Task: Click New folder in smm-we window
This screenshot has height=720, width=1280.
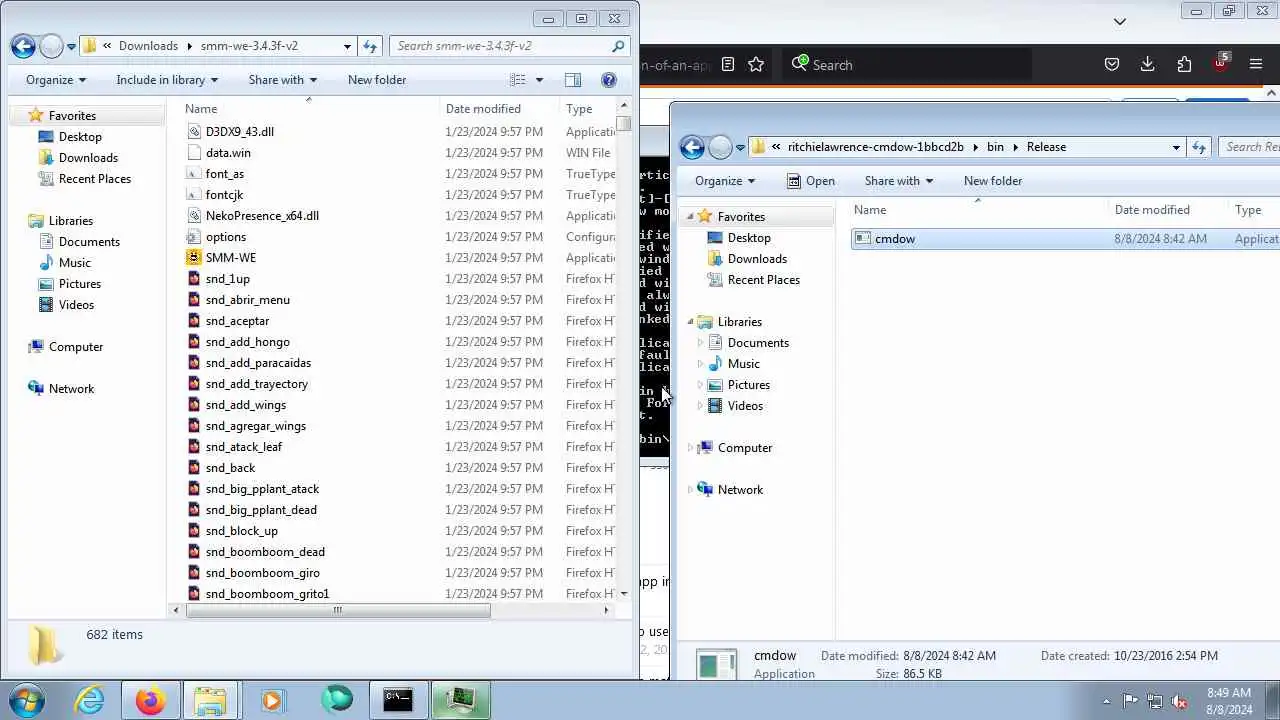Action: coord(377,80)
